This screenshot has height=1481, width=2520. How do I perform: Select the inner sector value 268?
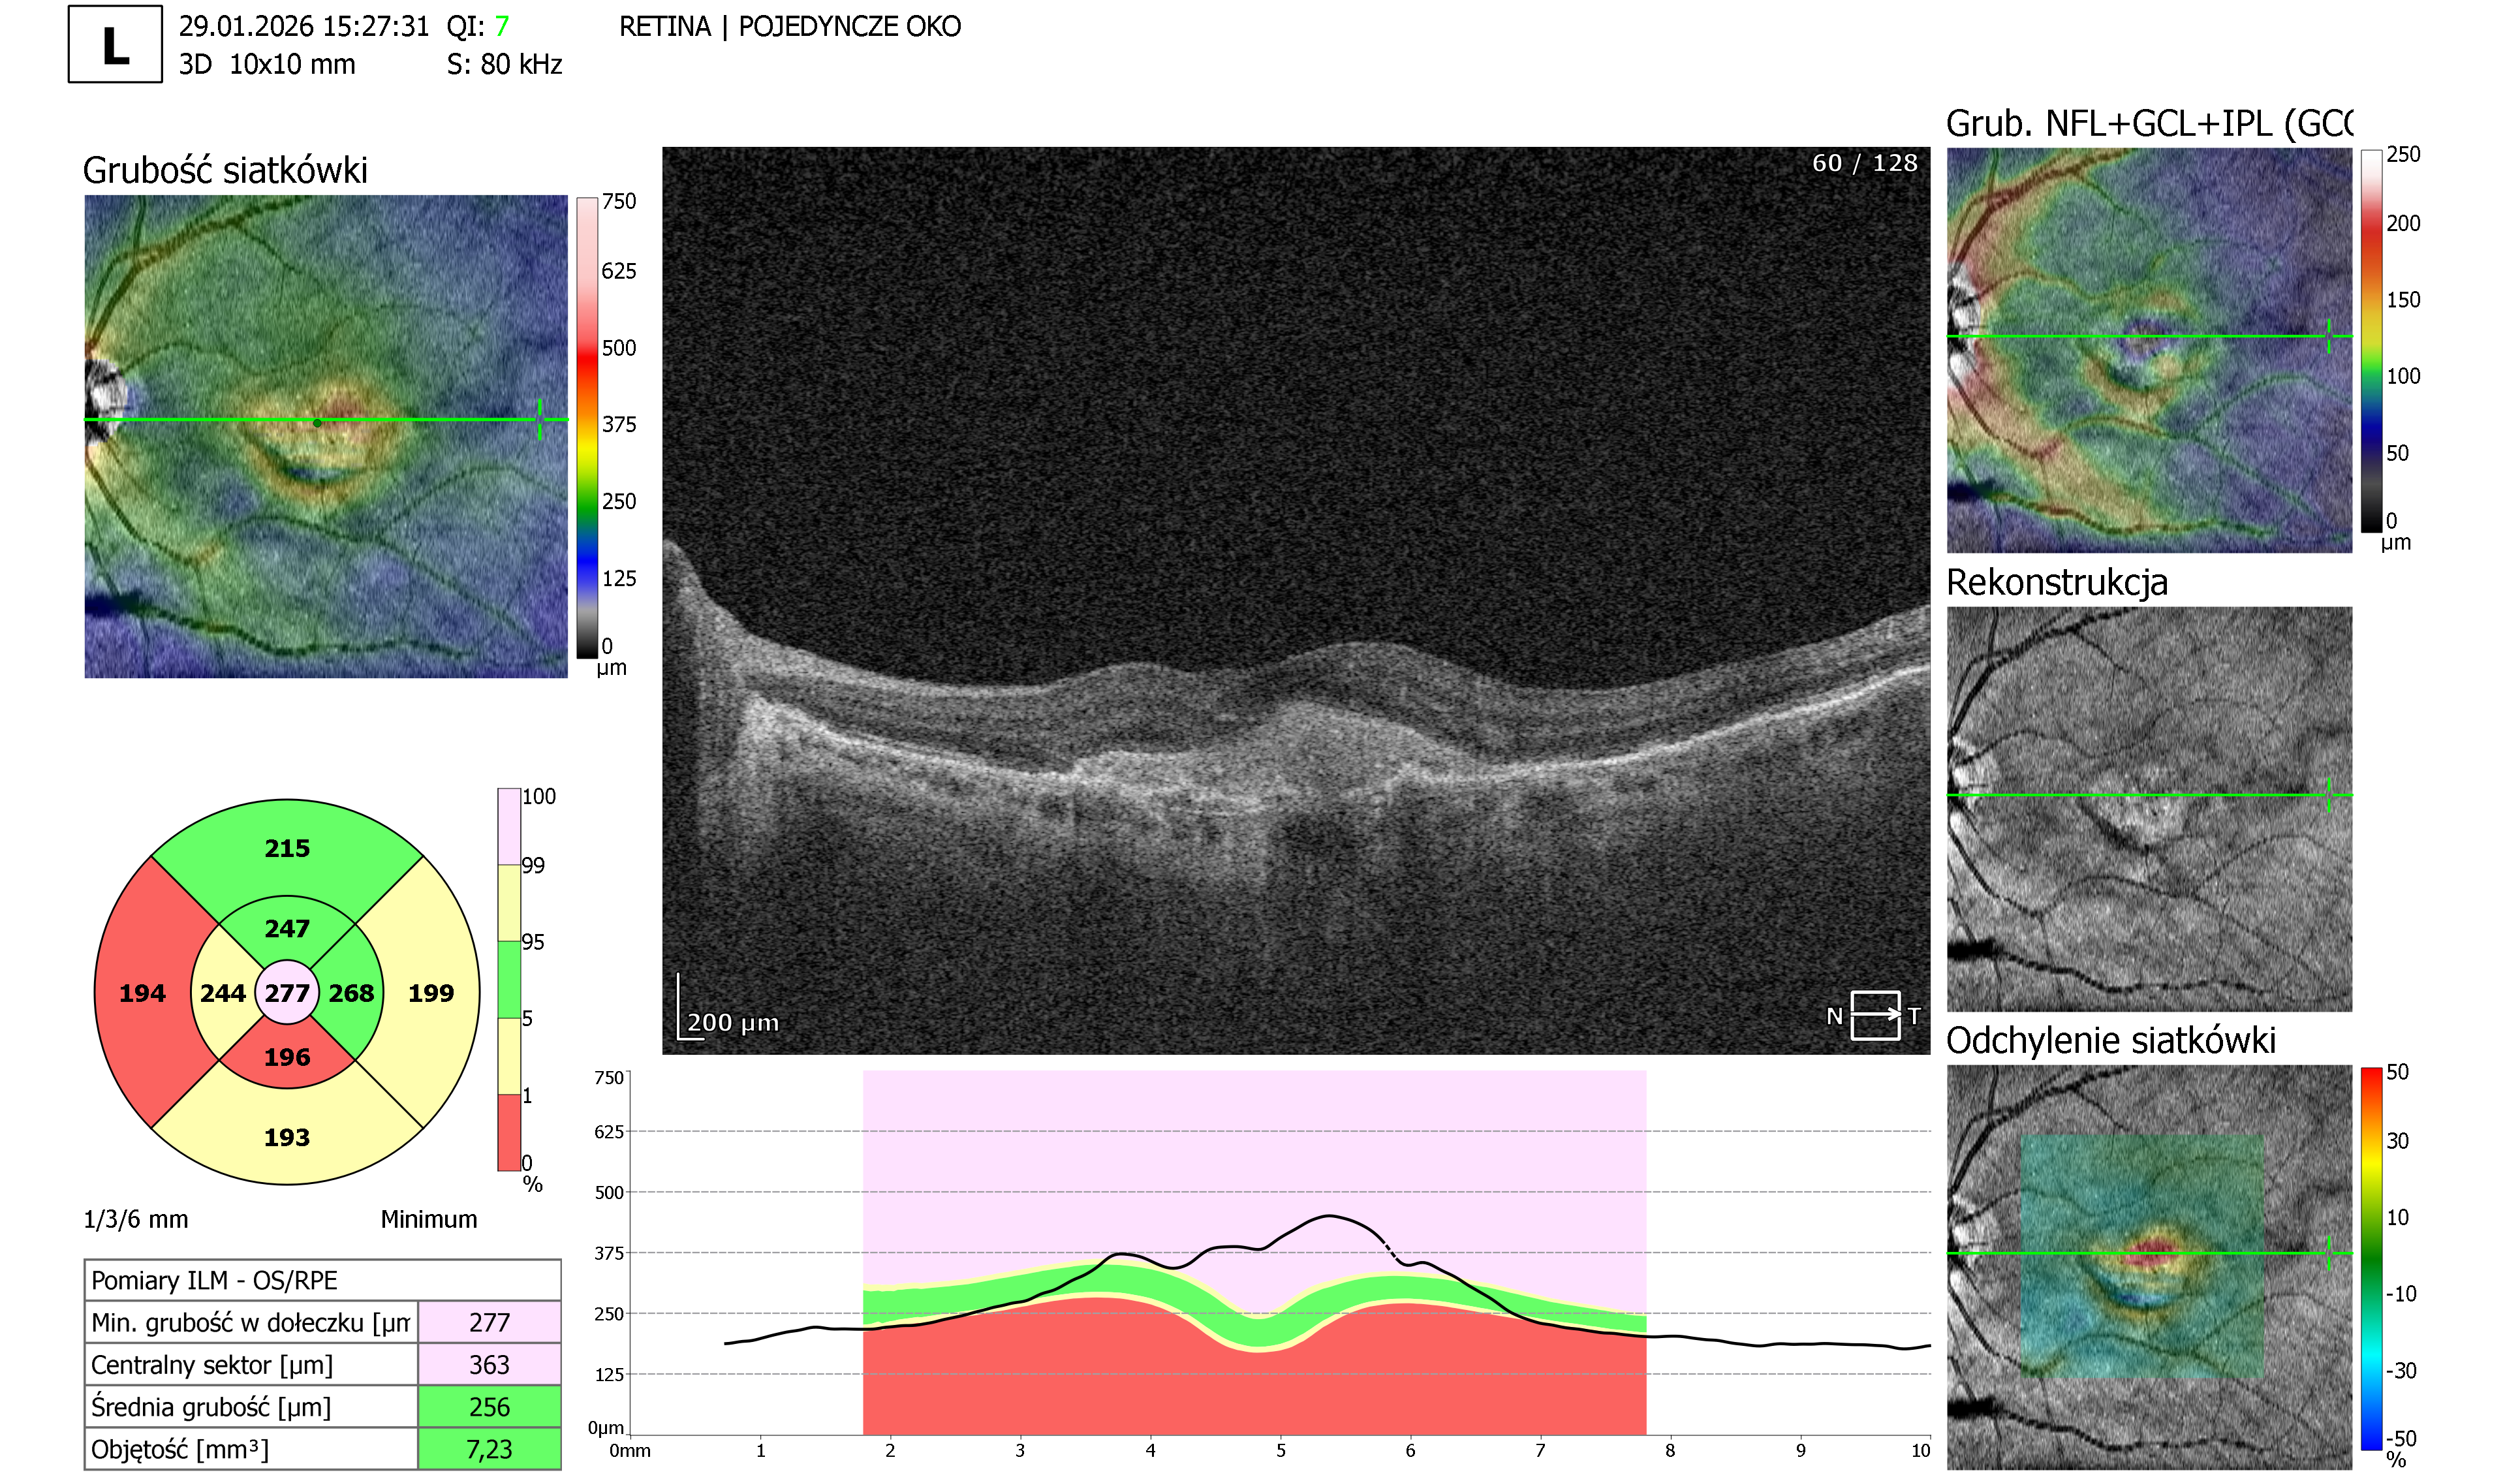coord(351,993)
